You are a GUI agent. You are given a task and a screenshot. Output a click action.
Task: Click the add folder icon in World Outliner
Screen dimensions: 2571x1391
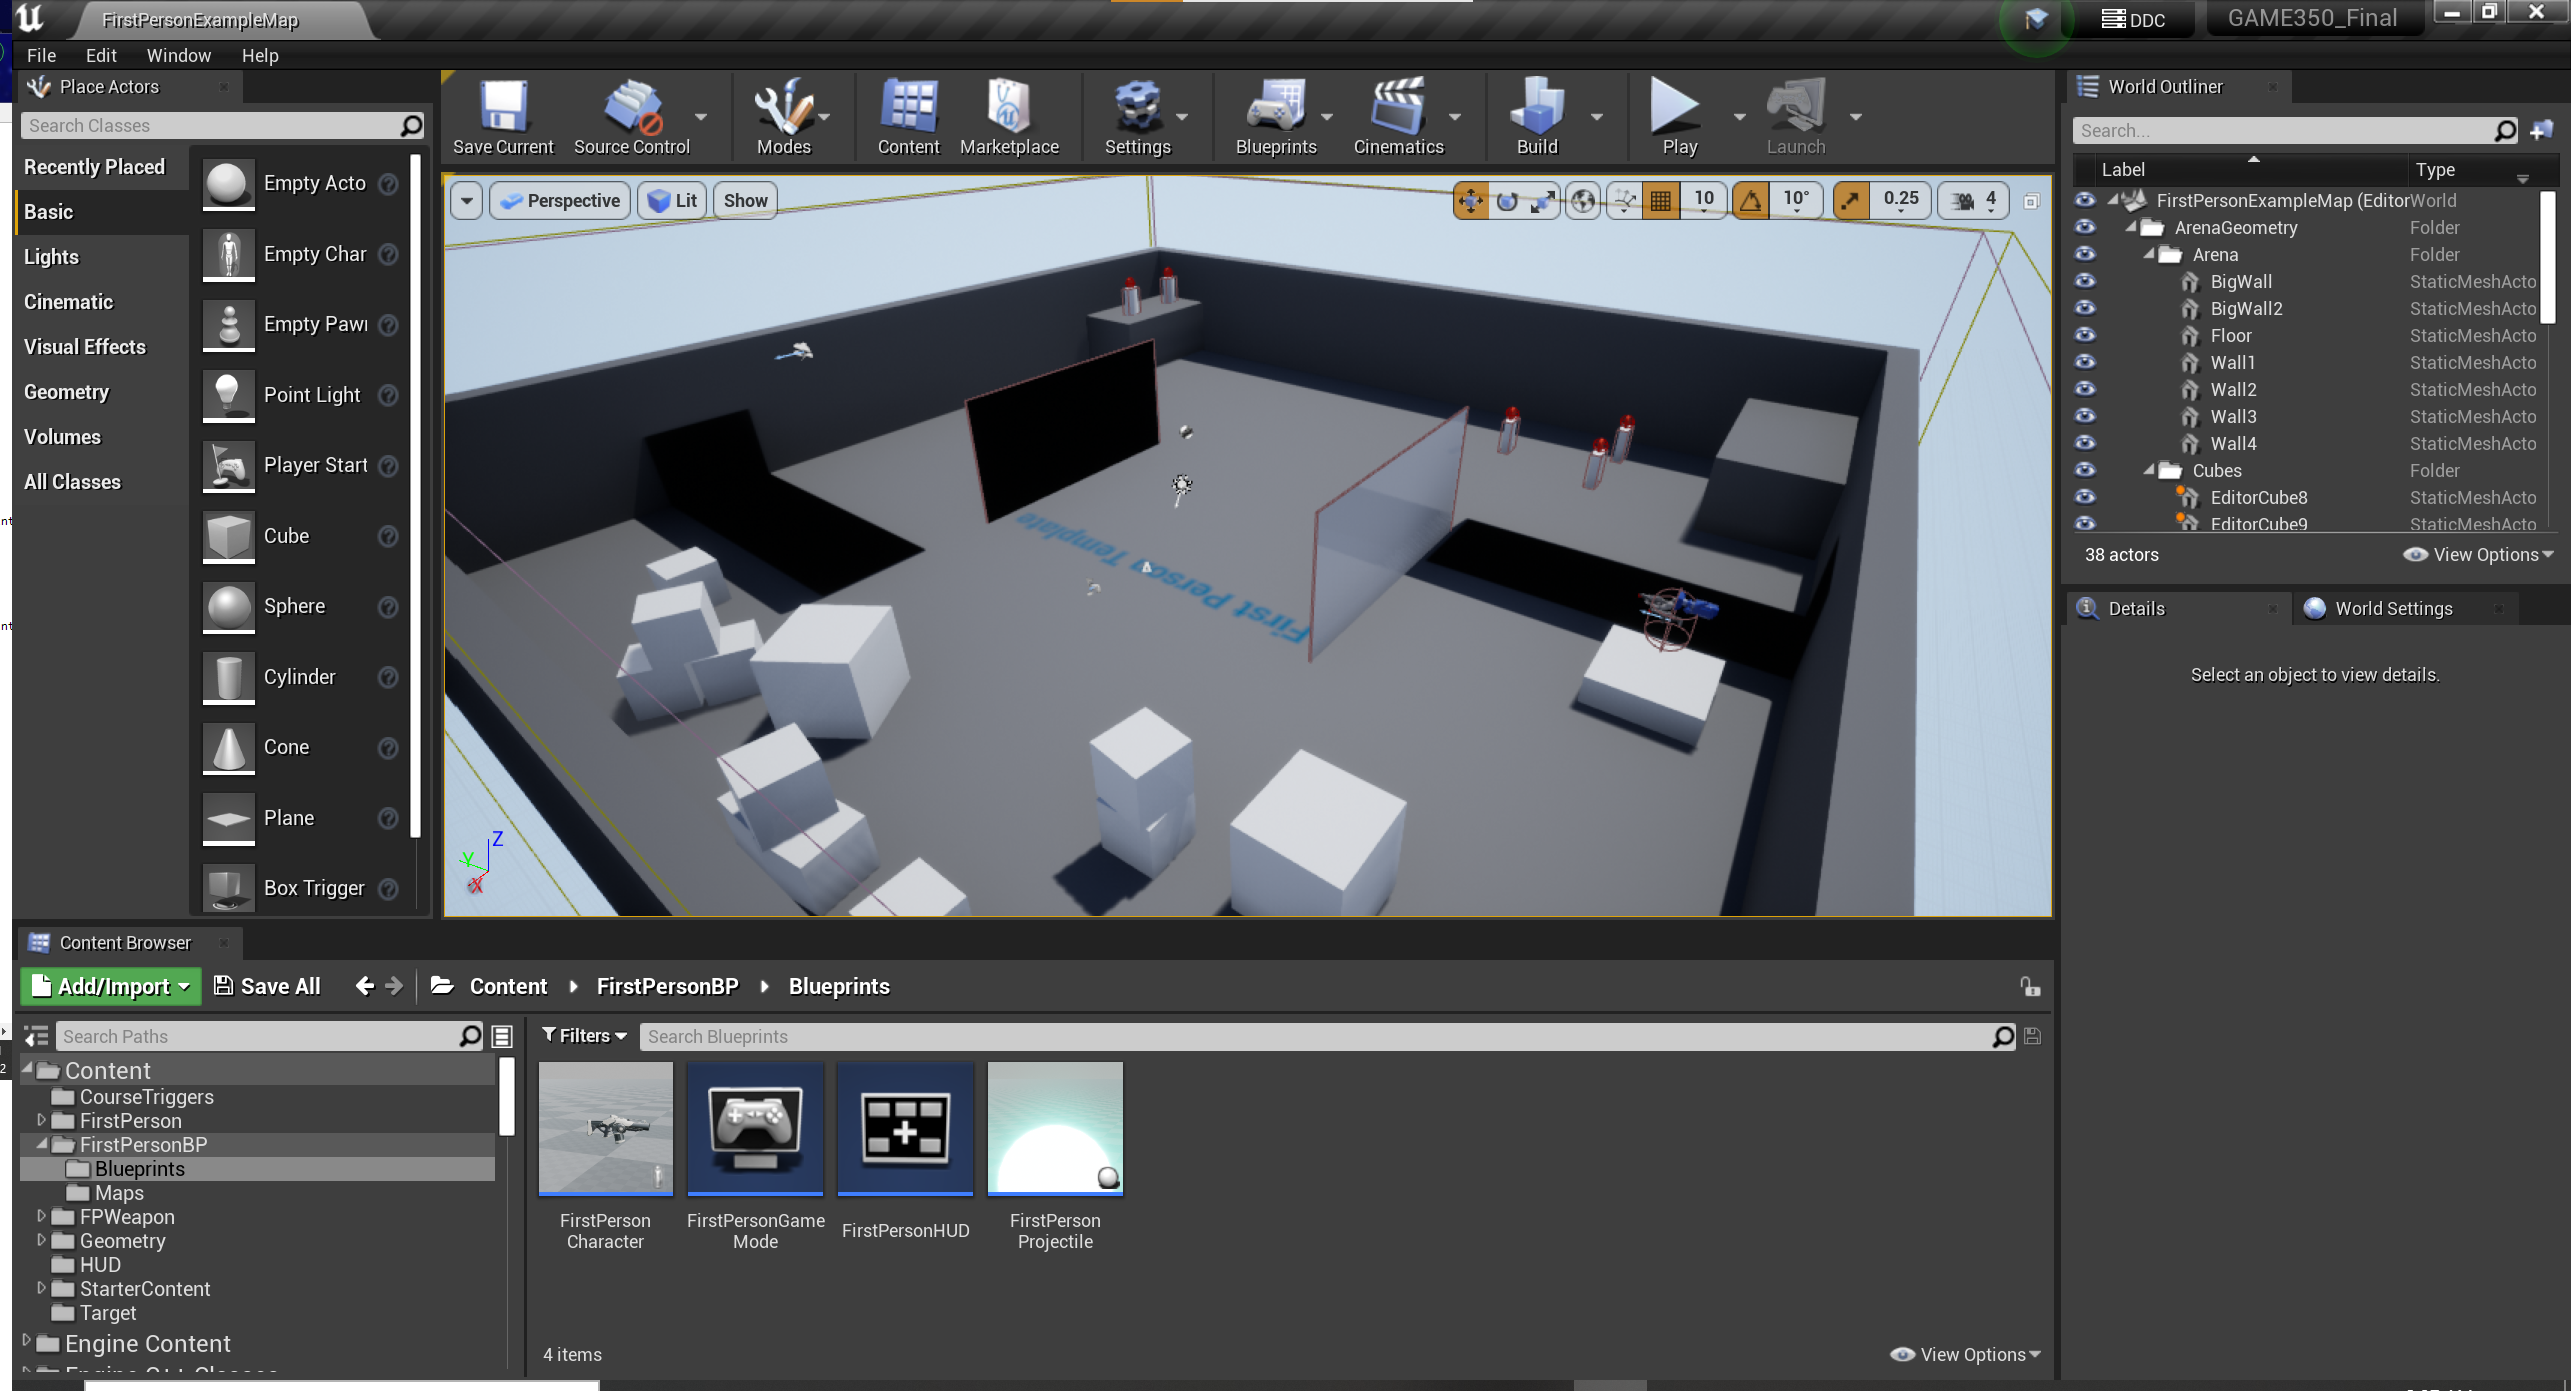pyautogui.click(x=2542, y=130)
